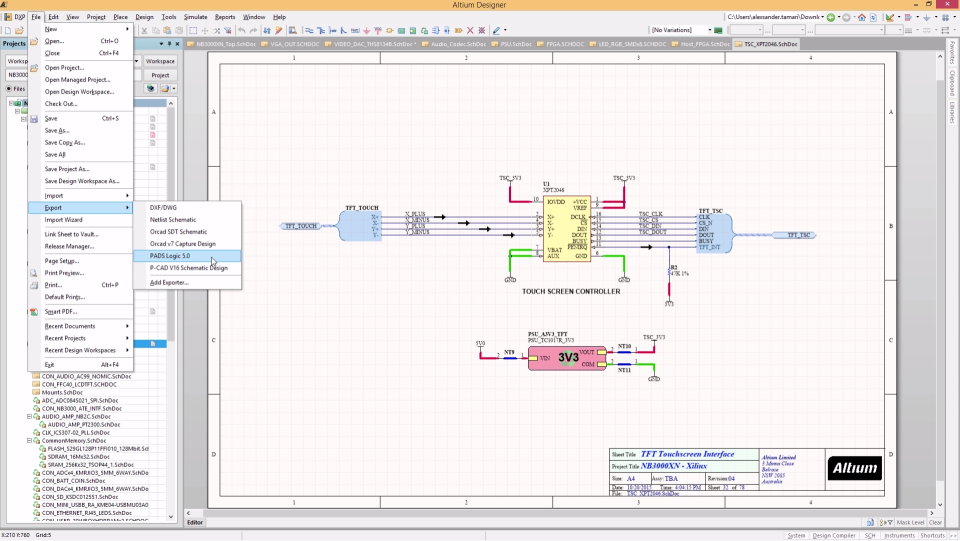Click the Clear Filter funnel icon
The width and height of the screenshot is (960, 541).
pos(228,30)
